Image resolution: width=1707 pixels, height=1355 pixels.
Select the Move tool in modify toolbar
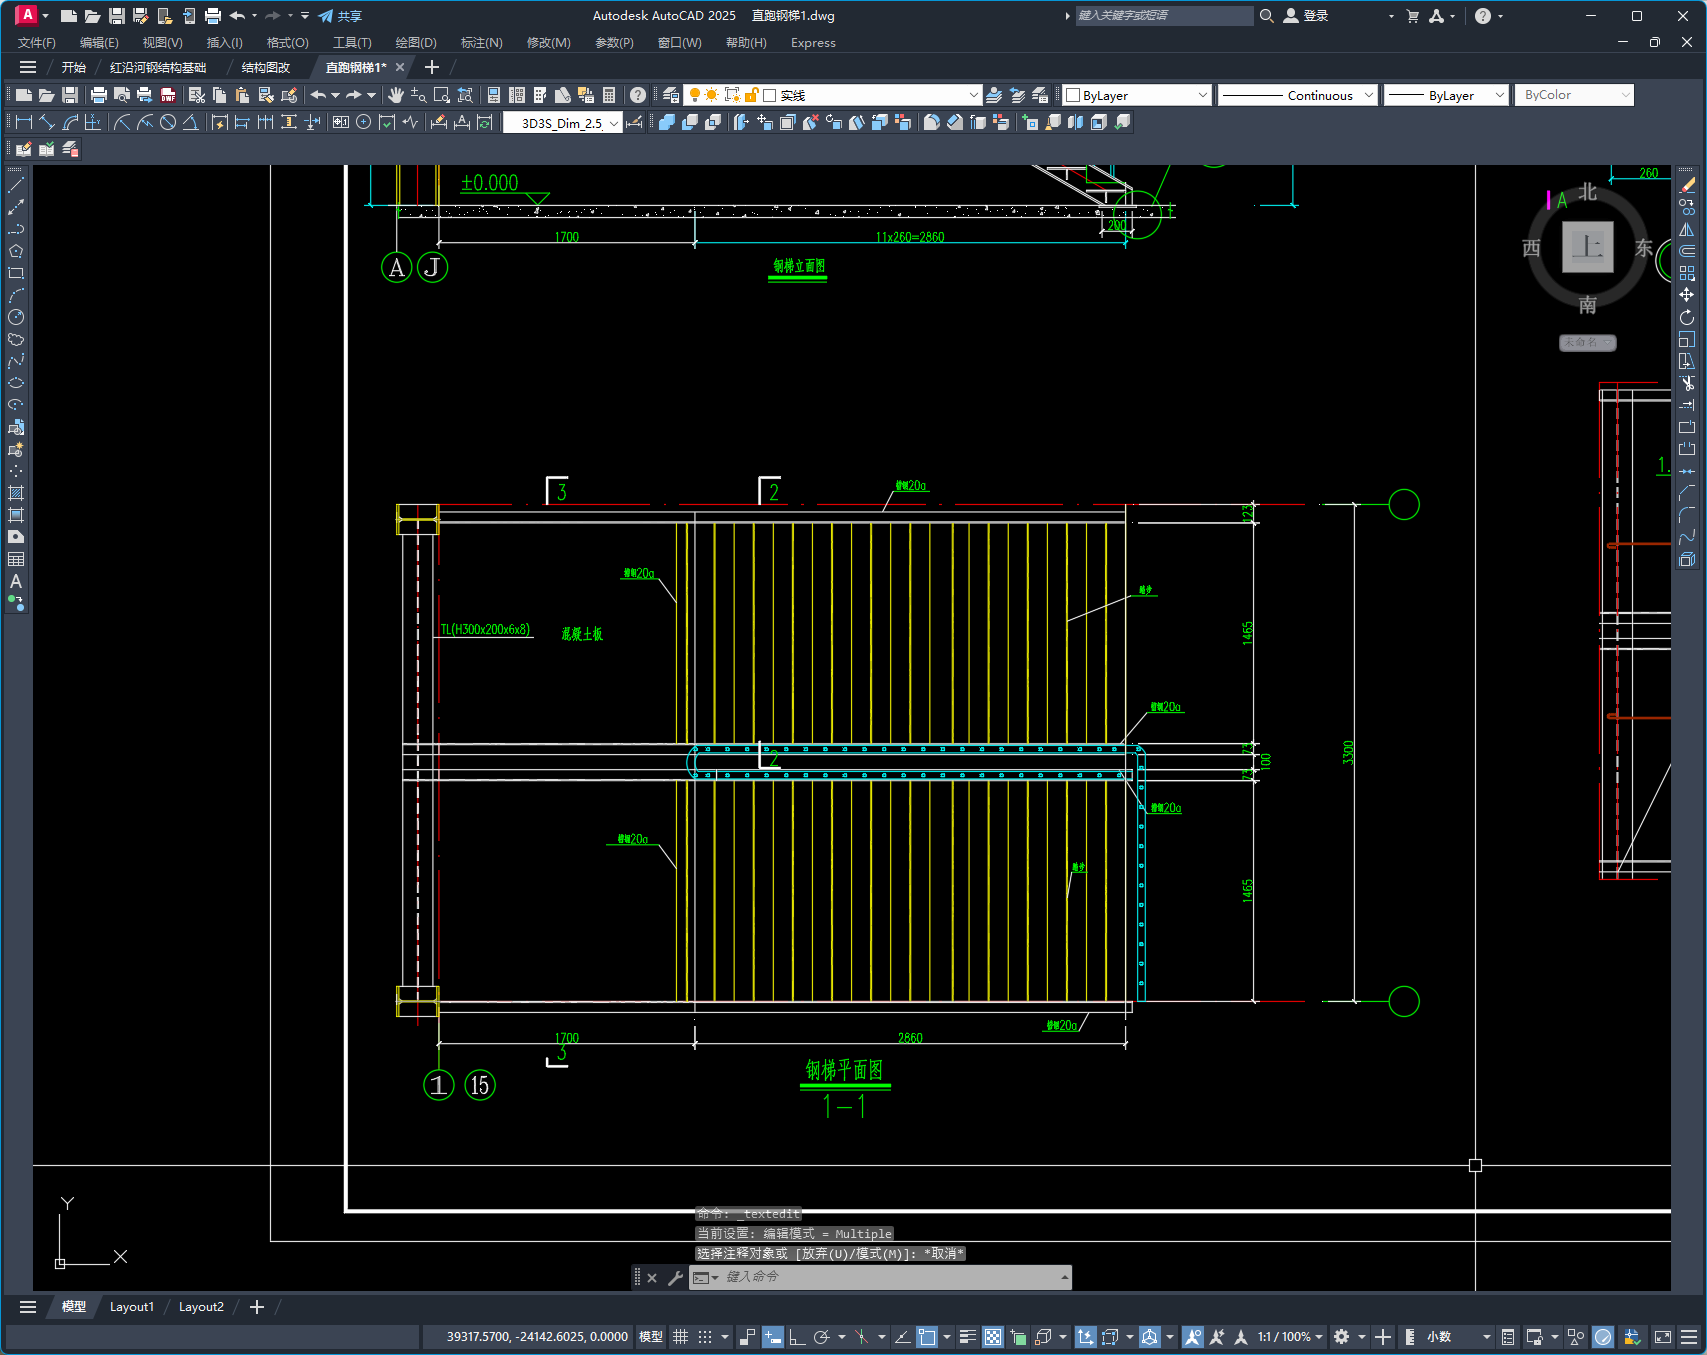click(1687, 295)
